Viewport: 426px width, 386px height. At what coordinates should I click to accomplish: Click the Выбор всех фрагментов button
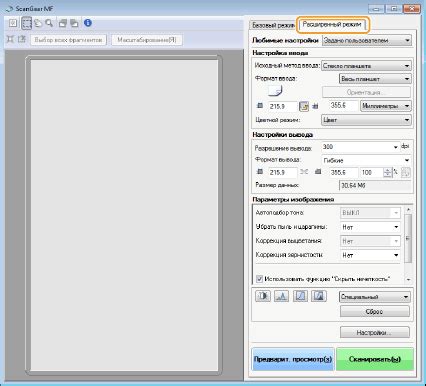pyautogui.click(x=69, y=40)
